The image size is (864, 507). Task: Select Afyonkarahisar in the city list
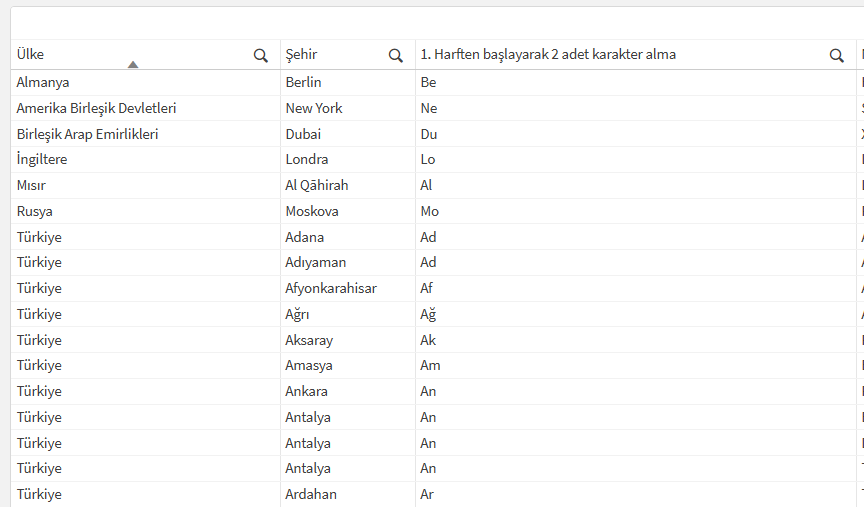click(331, 288)
